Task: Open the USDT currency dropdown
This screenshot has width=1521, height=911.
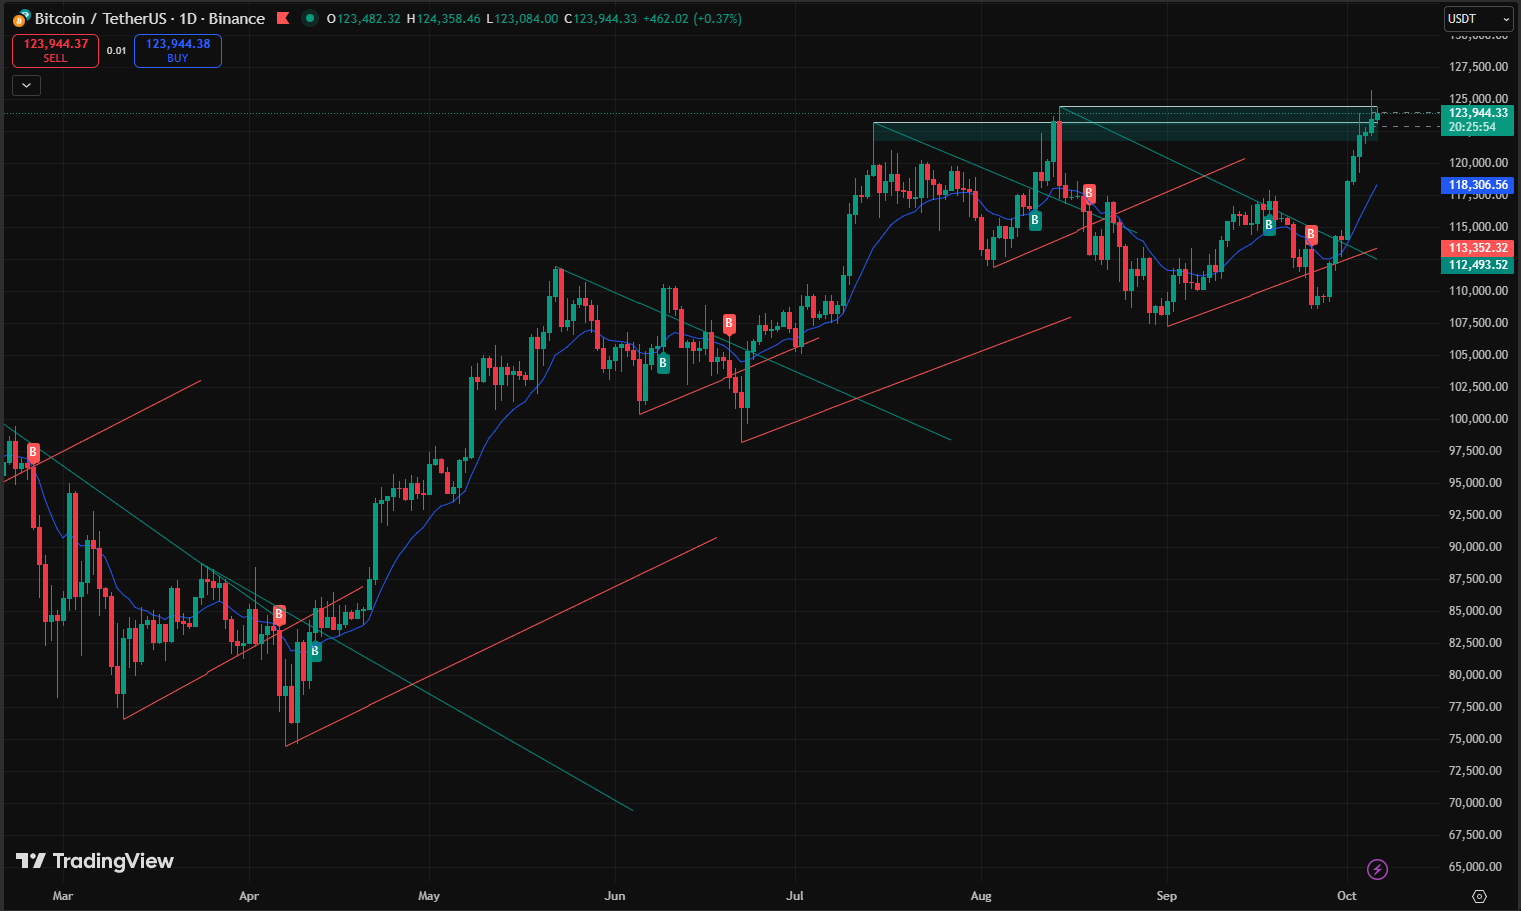Action: pyautogui.click(x=1478, y=18)
